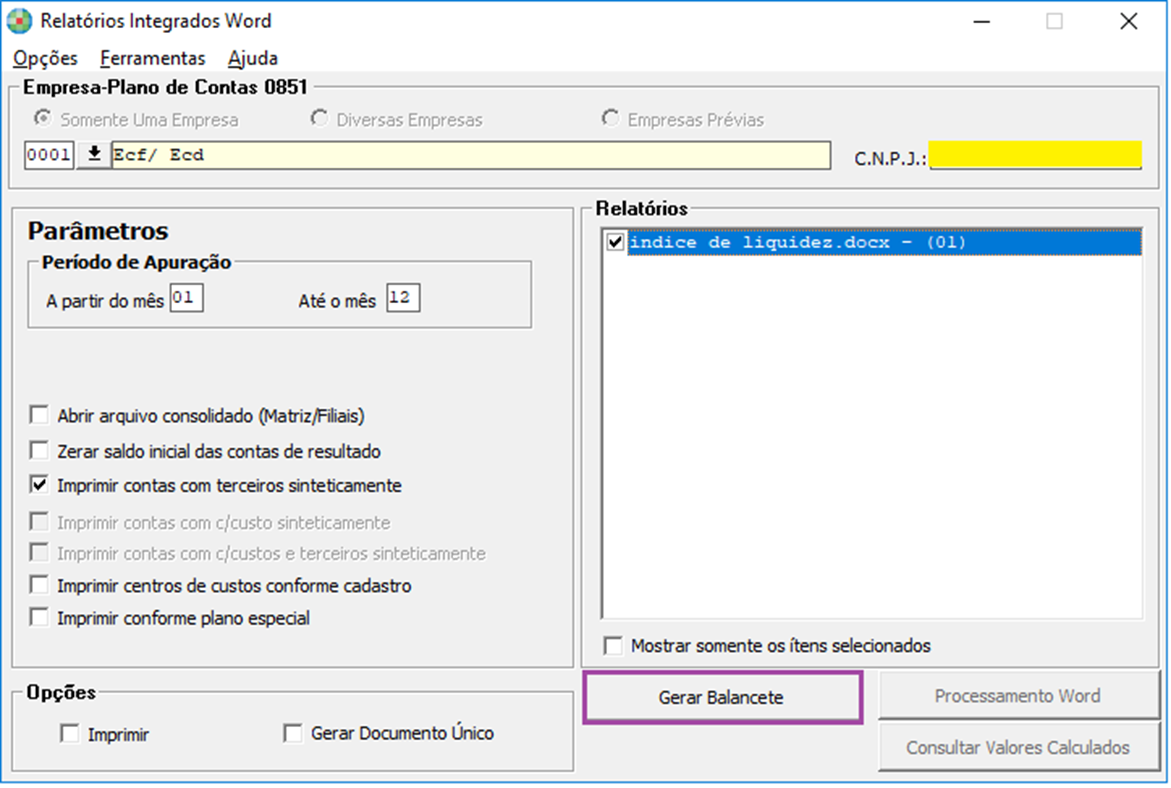Open the Ajuda menu
Image resolution: width=1171 pixels, height=788 pixels.
pos(252,58)
